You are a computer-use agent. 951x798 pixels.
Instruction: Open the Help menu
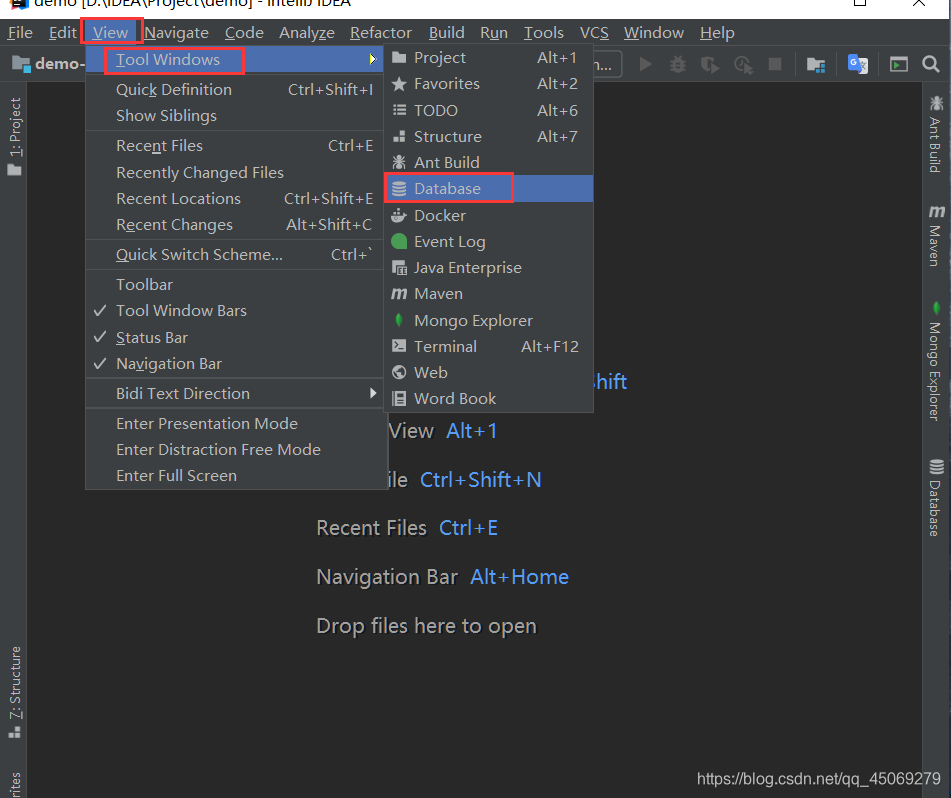(717, 33)
